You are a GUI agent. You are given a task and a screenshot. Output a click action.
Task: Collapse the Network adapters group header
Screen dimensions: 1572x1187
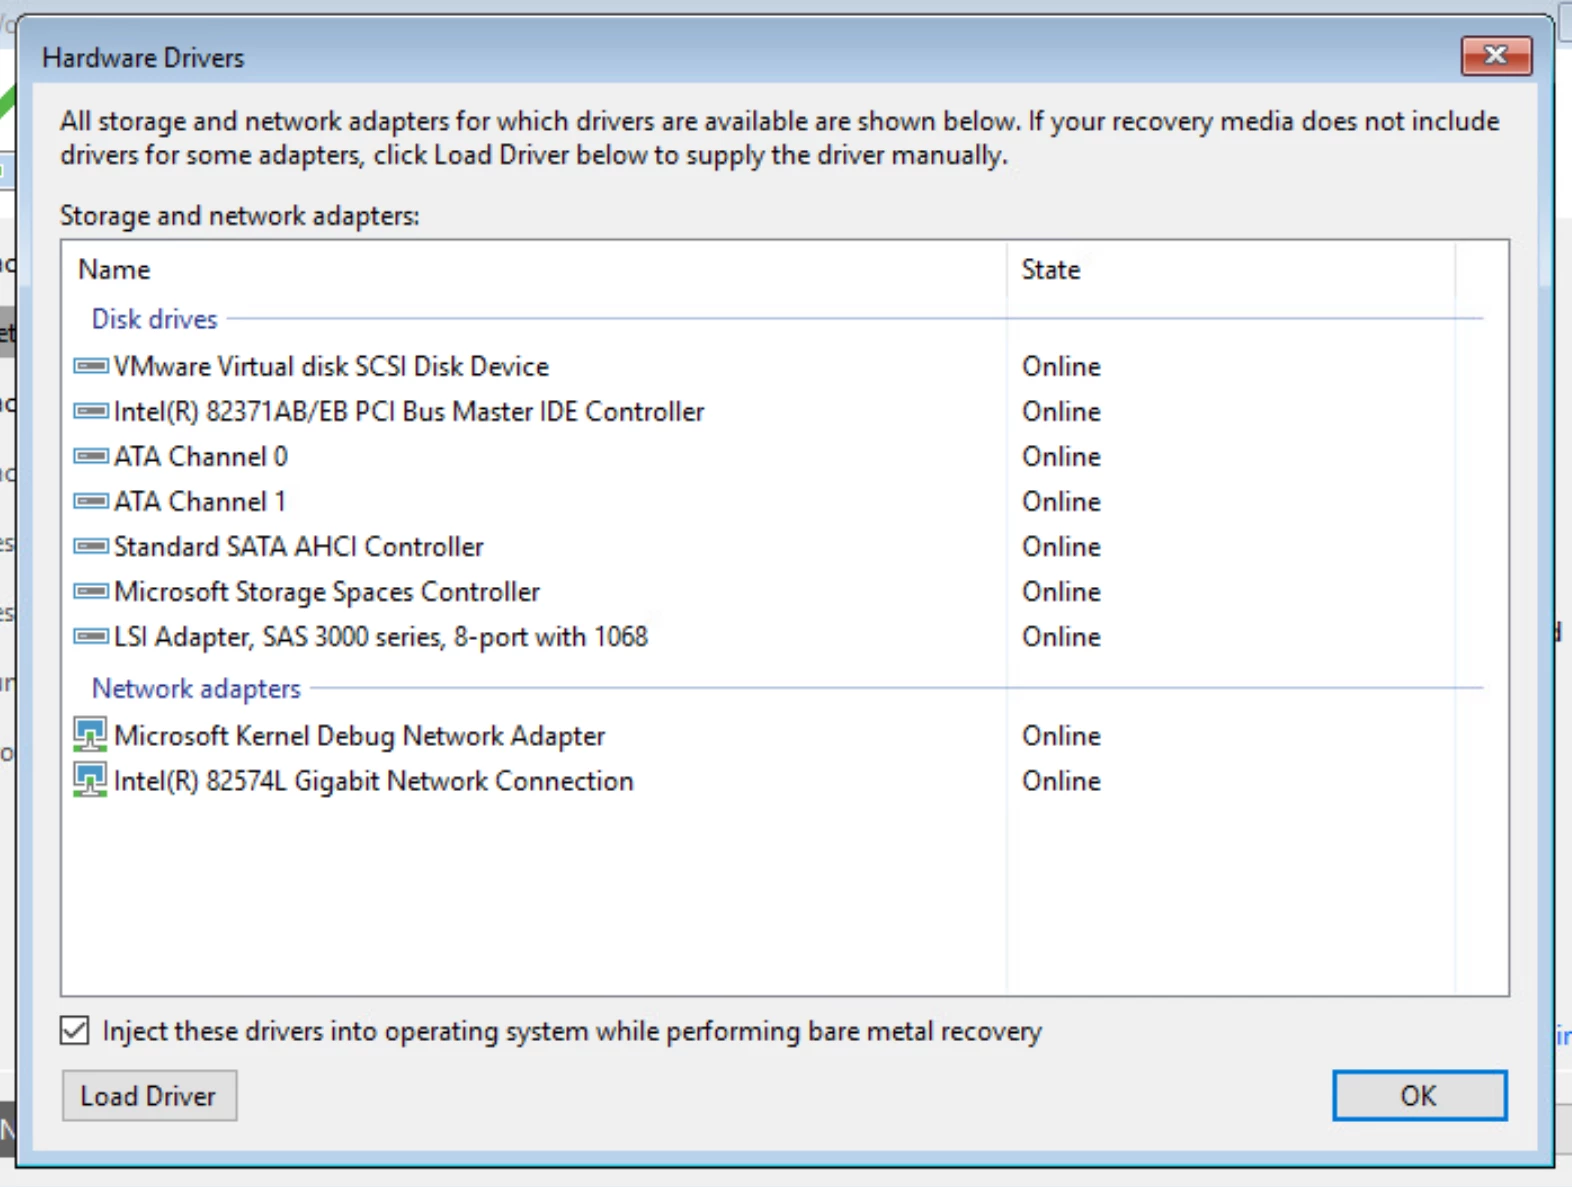(x=196, y=689)
